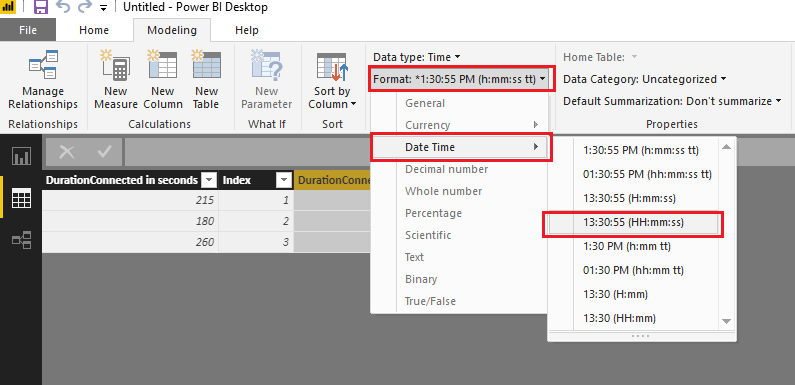Click the Save icon in title bar
Image resolution: width=795 pixels, height=385 pixels.
(x=41, y=7)
